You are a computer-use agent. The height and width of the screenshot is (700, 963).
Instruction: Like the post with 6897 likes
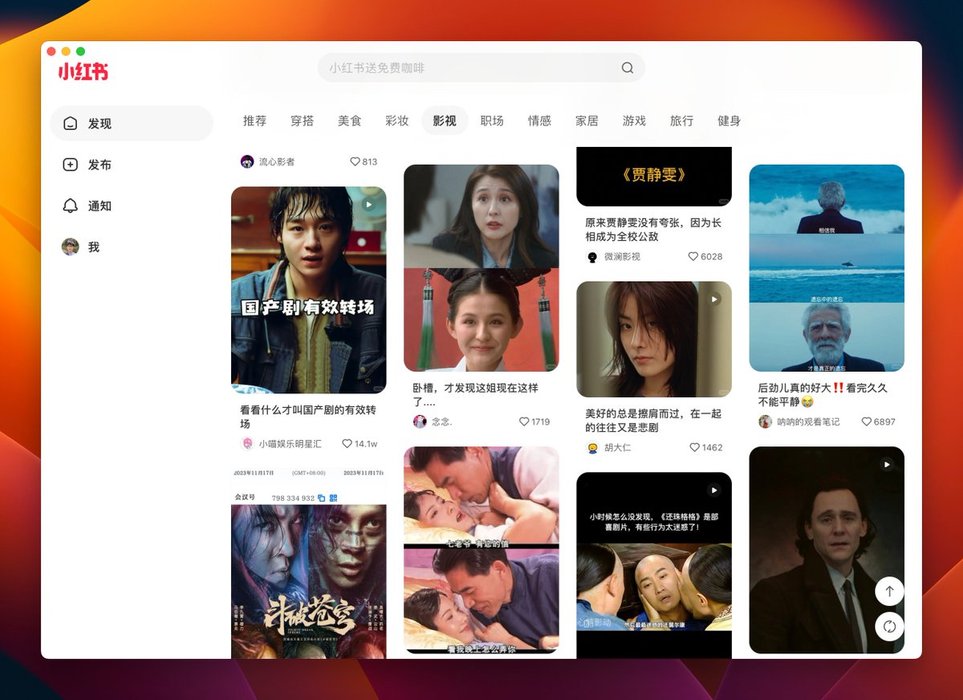867,422
